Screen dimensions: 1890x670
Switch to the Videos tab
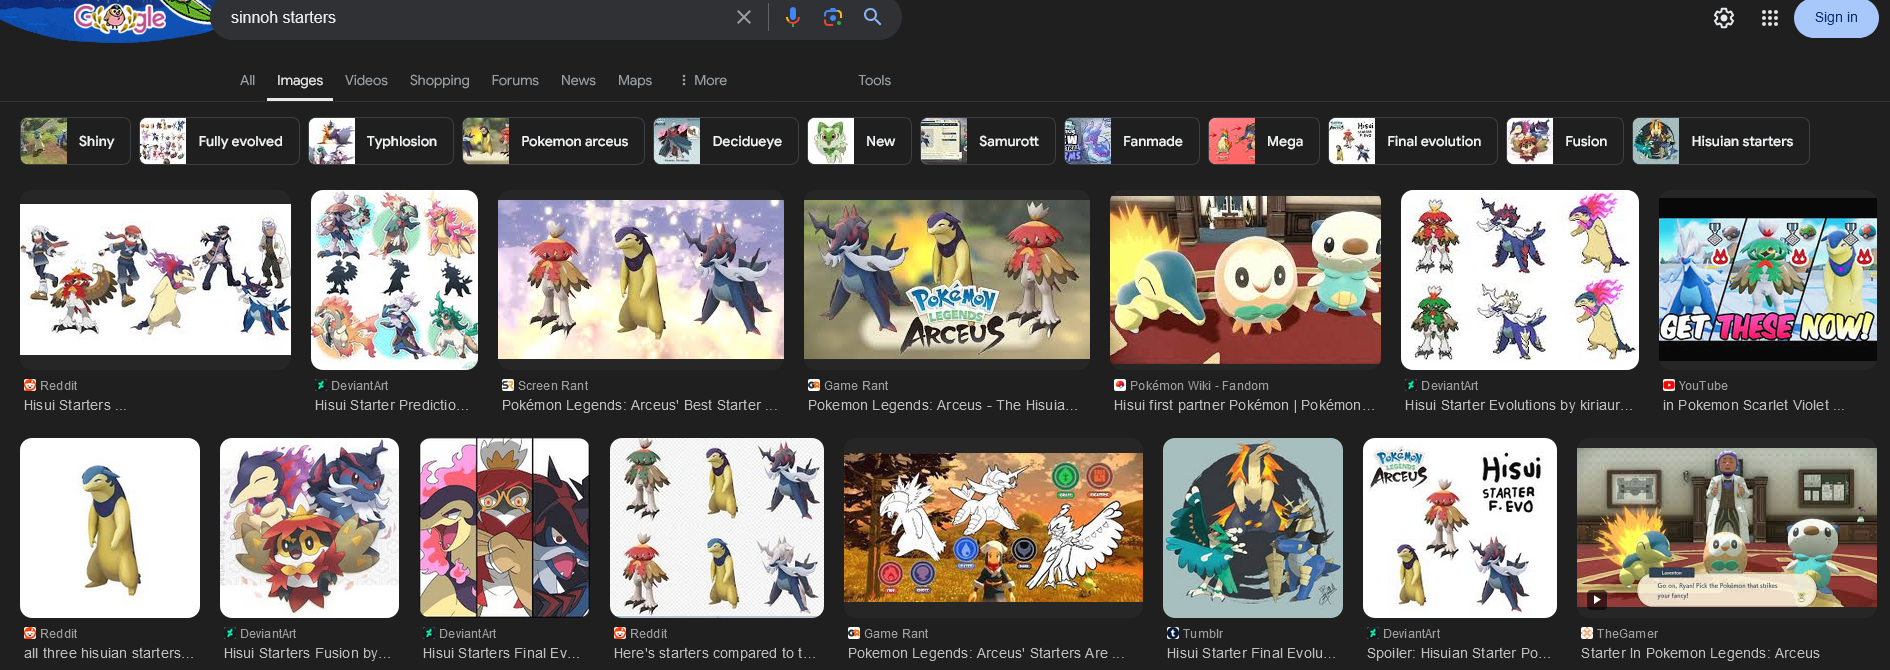pos(366,80)
